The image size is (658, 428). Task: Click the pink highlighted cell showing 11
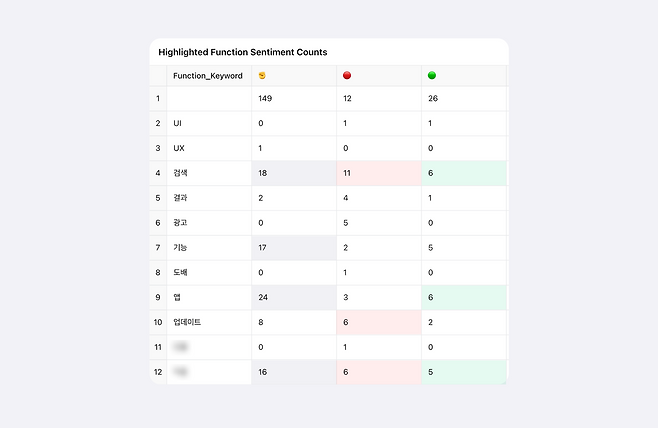[x=378, y=173]
